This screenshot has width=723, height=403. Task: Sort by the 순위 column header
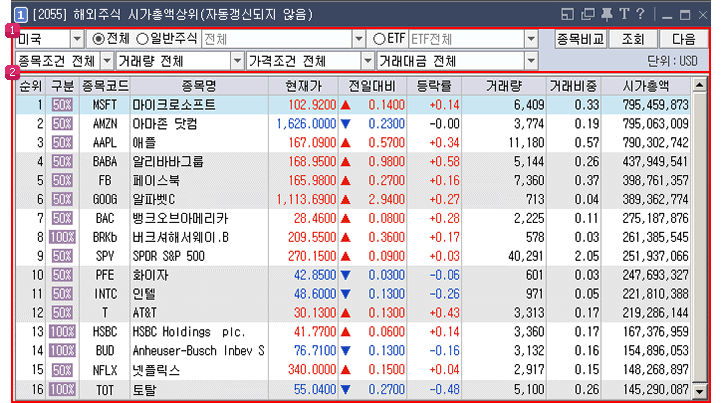tap(31, 86)
